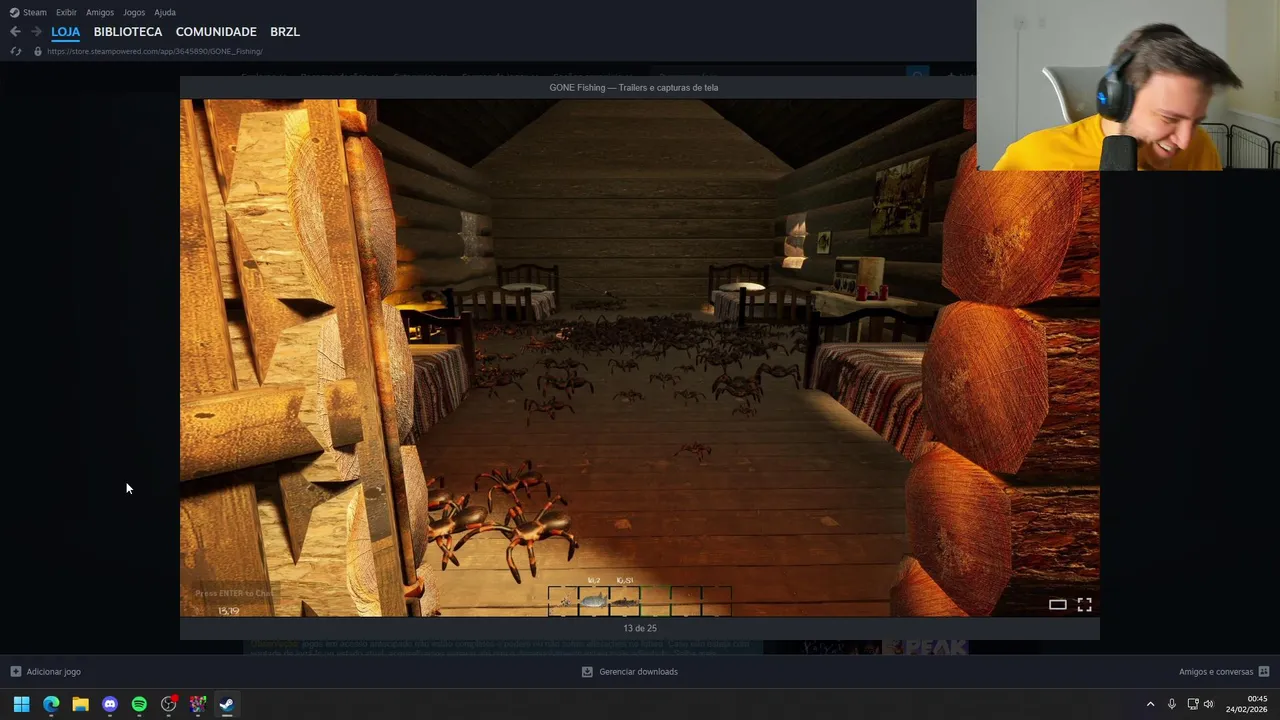Open Amigos e conversas
This screenshot has width=1280, height=720.
point(1216,672)
